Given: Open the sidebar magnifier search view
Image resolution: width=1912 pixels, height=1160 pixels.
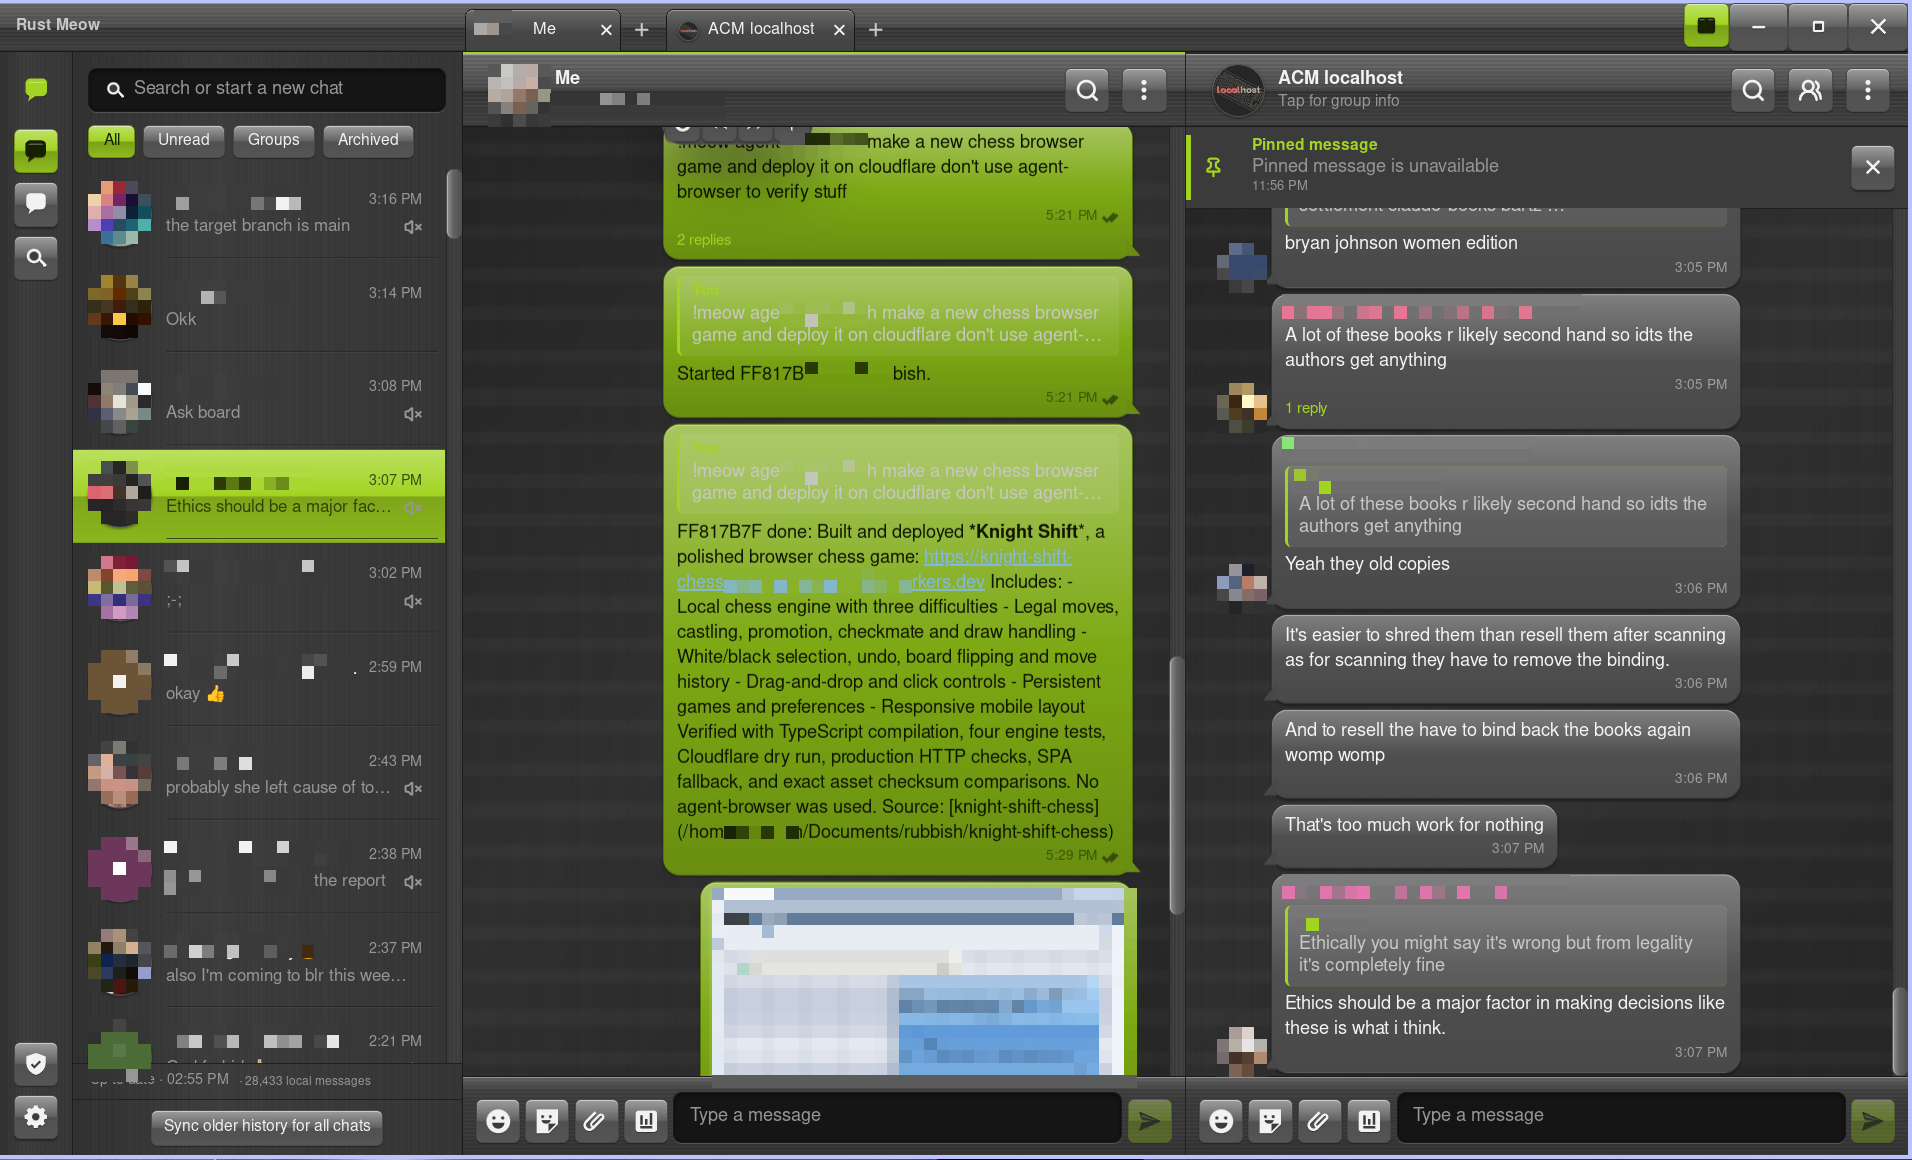Looking at the screenshot, I should point(36,258).
